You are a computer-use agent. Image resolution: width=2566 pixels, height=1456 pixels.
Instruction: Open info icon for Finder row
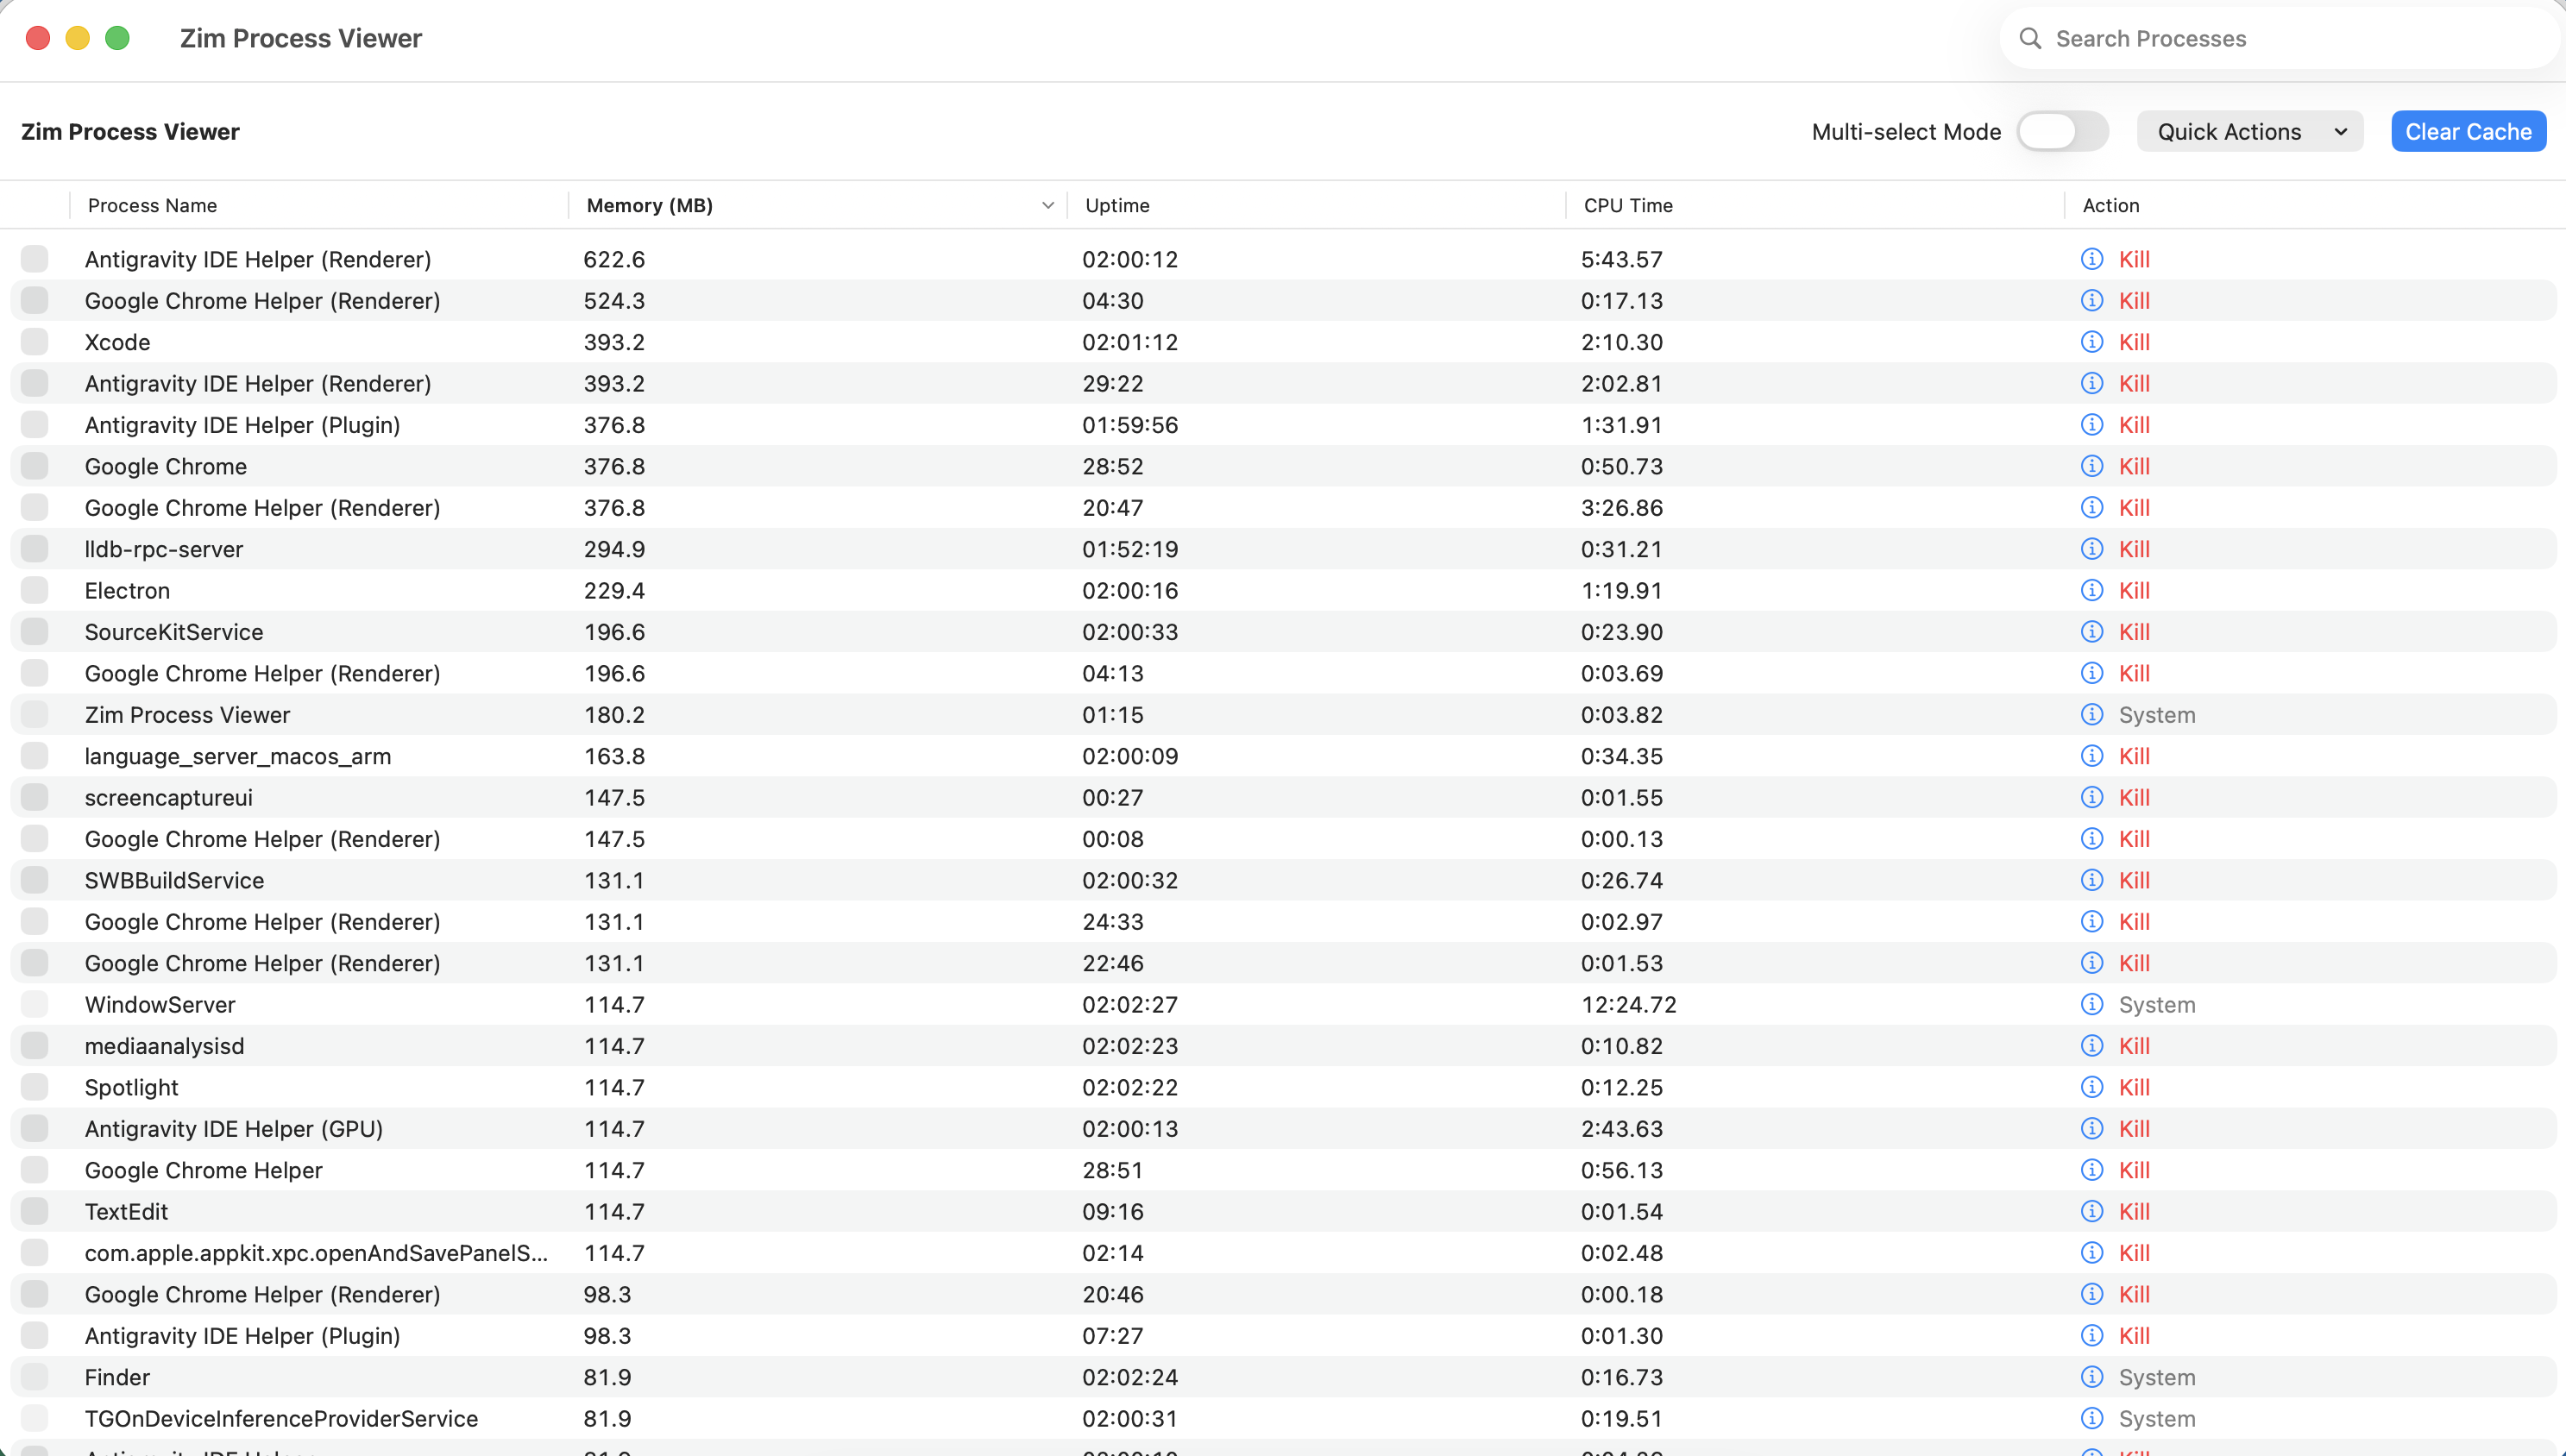point(2091,1377)
